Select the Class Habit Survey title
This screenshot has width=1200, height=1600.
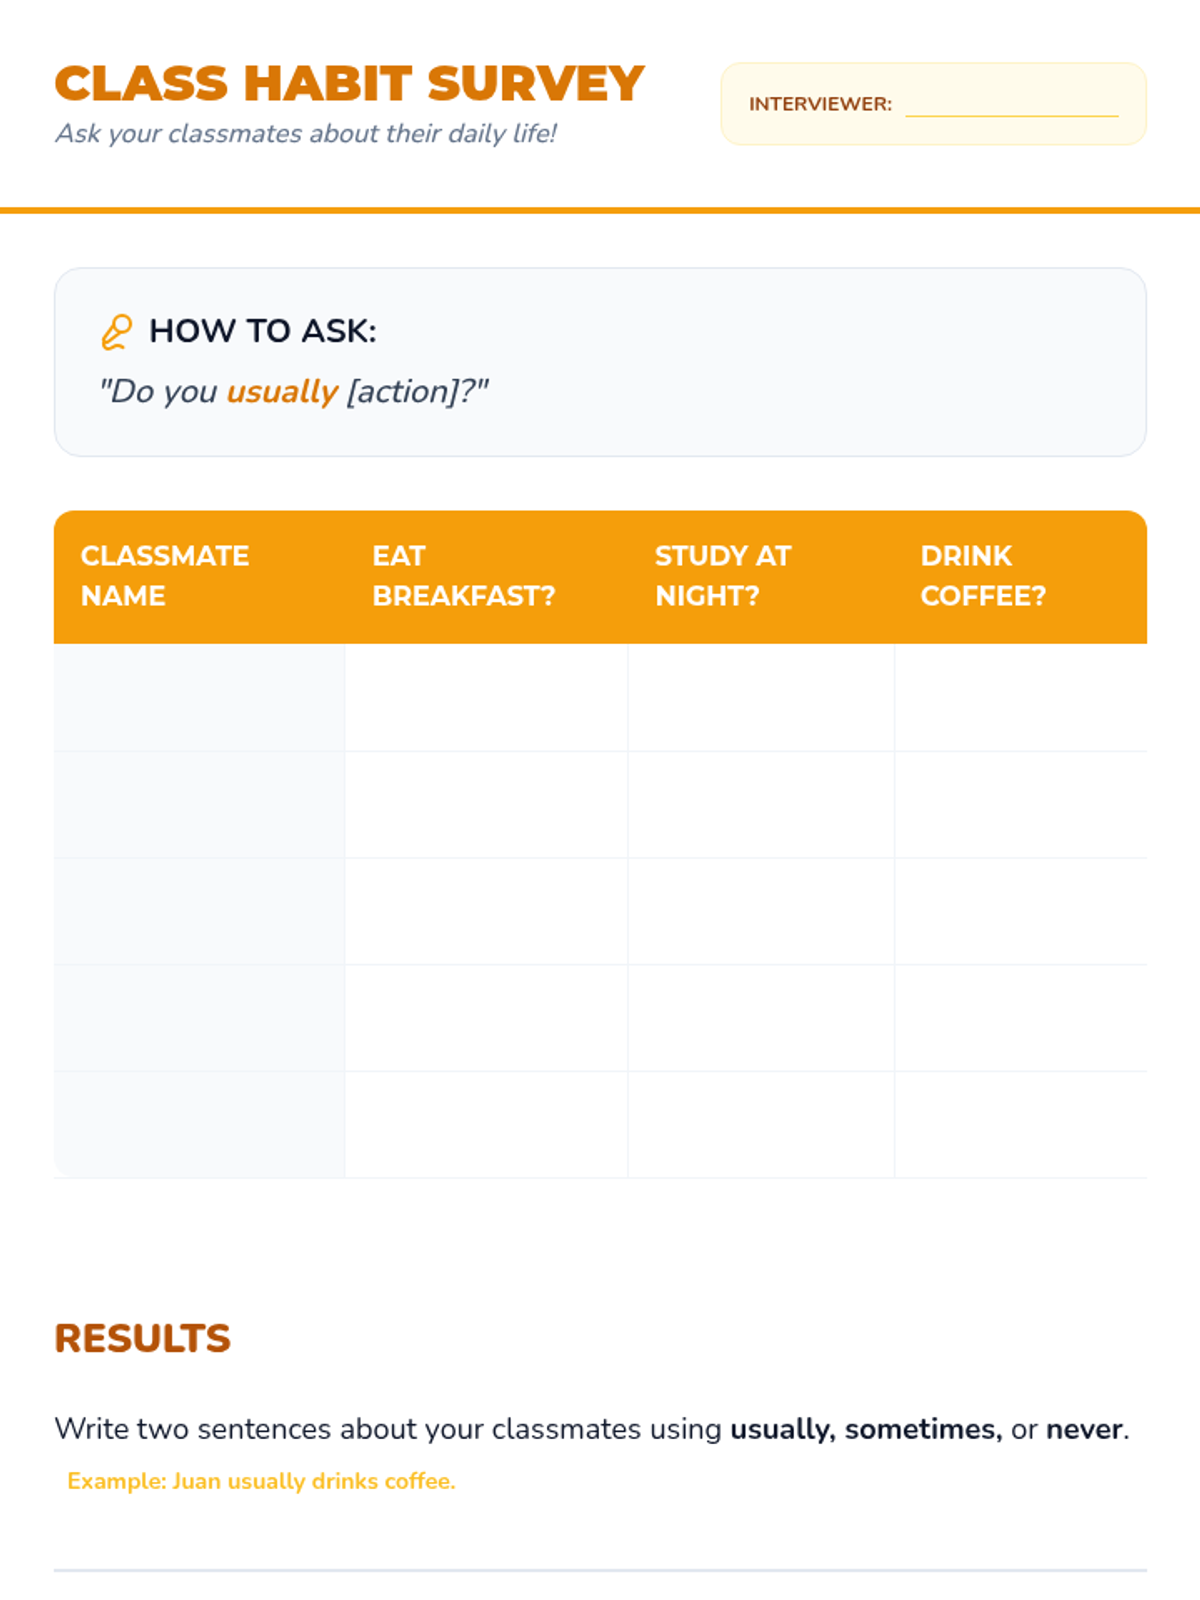349,84
